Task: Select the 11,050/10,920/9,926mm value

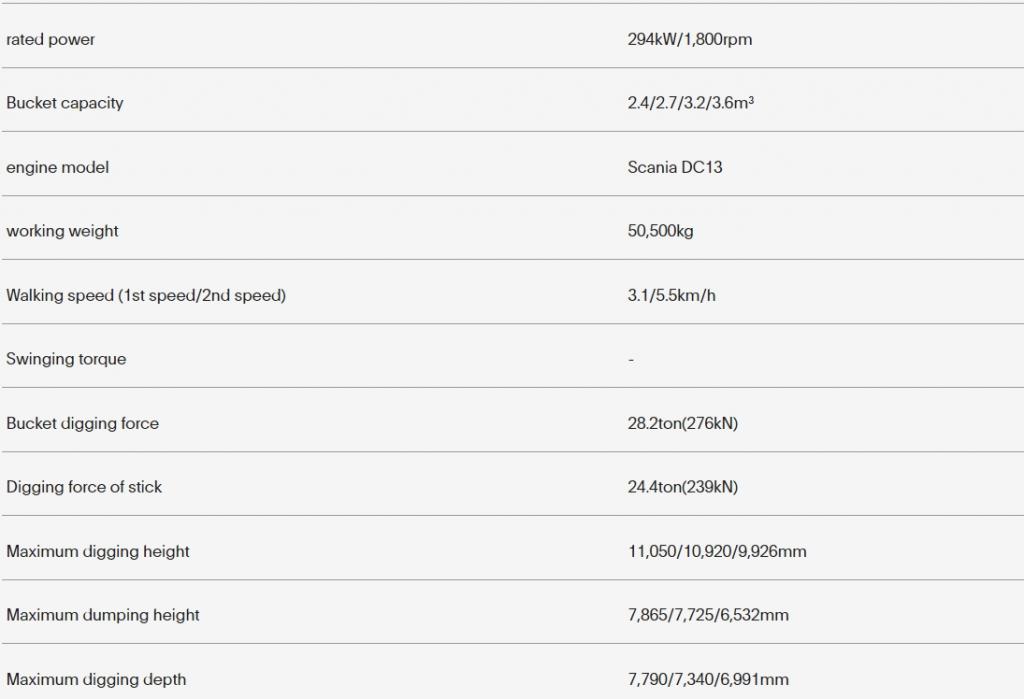Action: 717,551
